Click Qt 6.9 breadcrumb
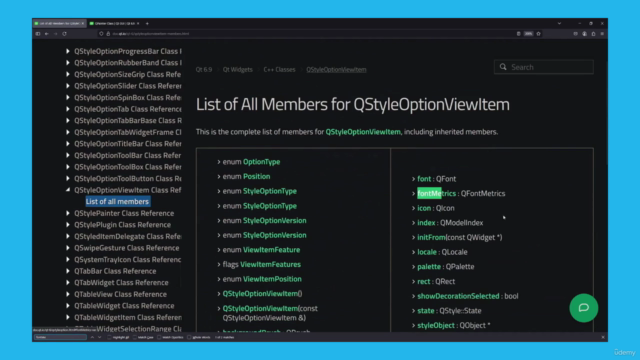This screenshot has width=640, height=360. pyautogui.click(x=204, y=69)
